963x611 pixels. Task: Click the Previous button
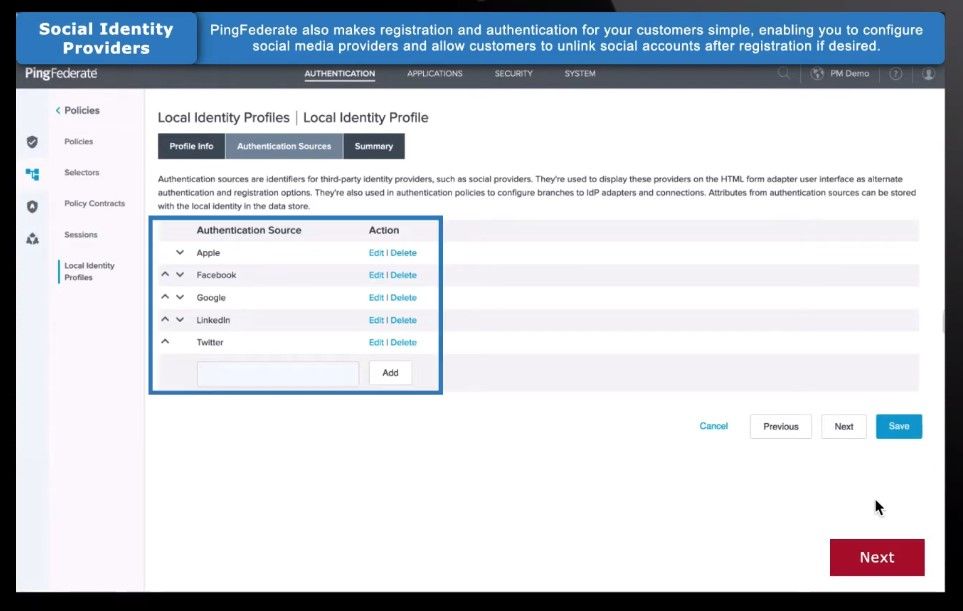[x=781, y=426]
